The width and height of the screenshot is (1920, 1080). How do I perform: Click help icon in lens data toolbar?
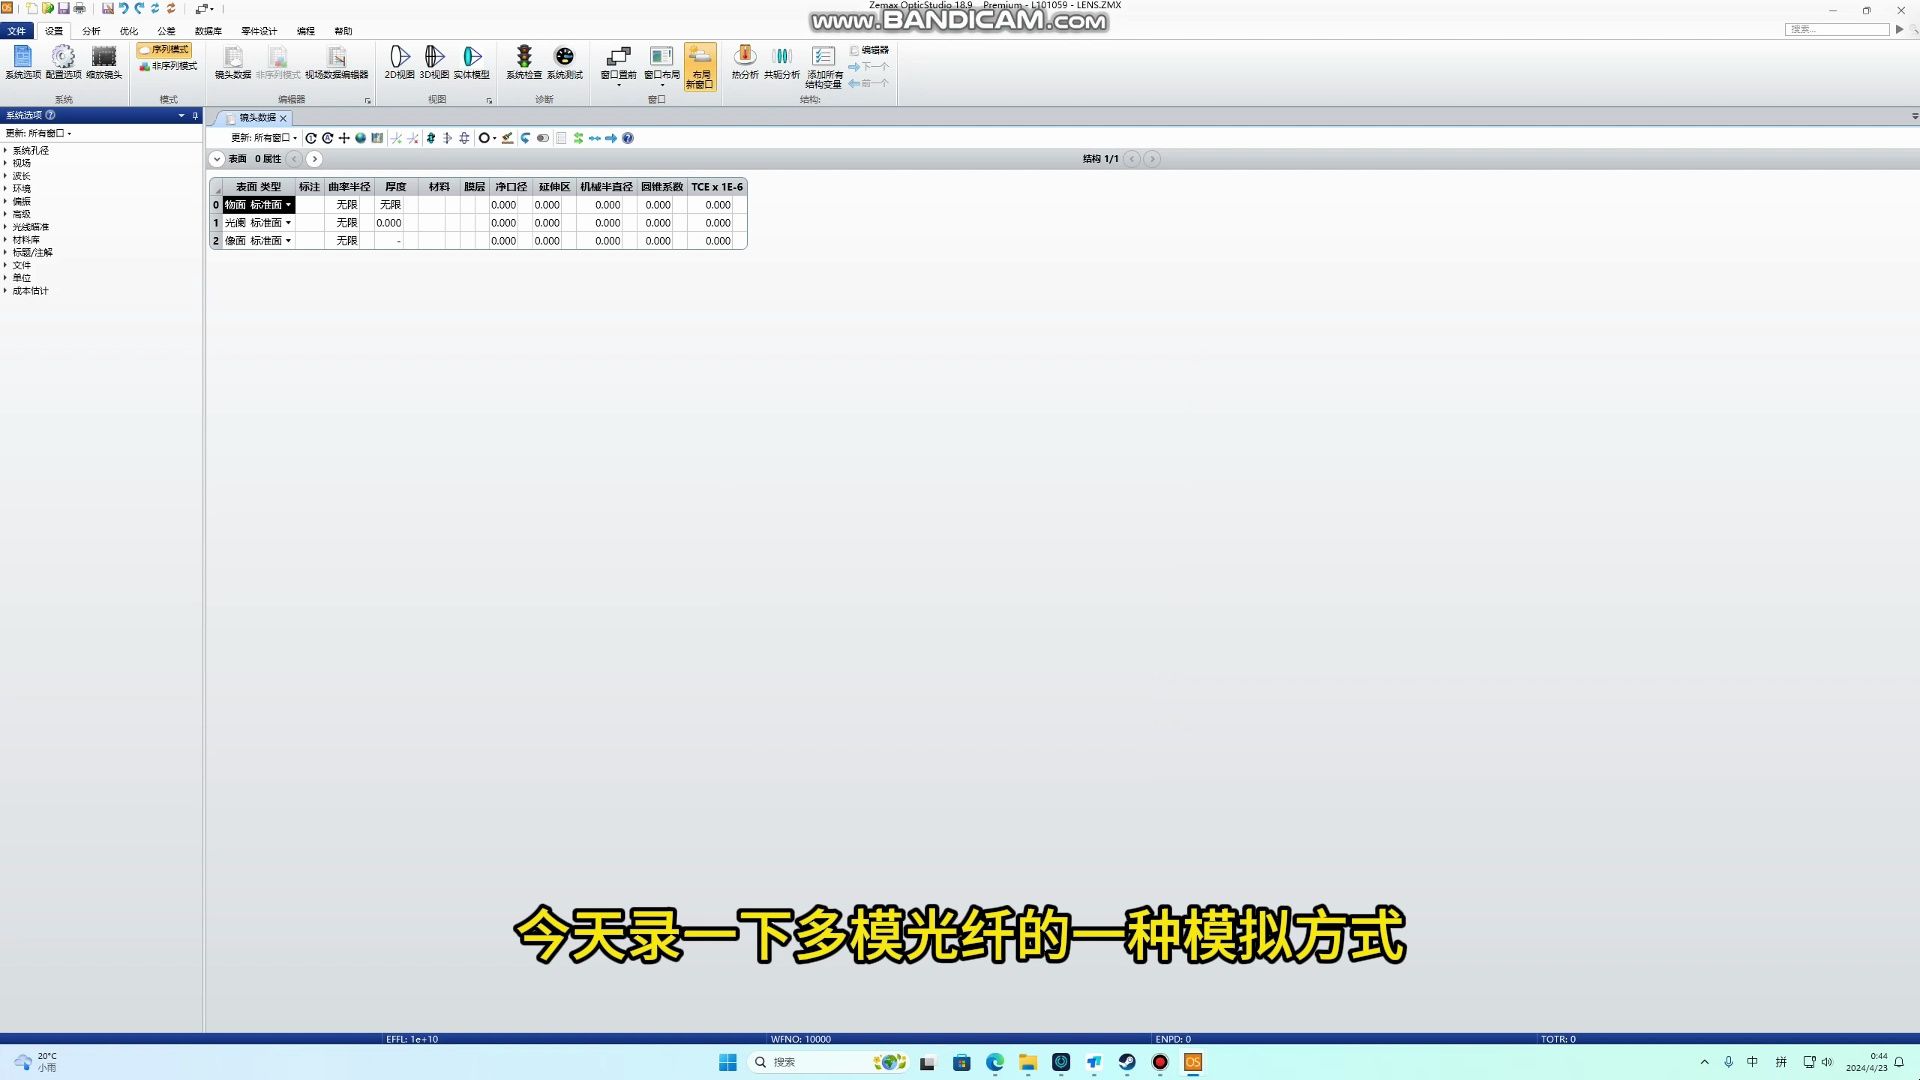point(628,138)
